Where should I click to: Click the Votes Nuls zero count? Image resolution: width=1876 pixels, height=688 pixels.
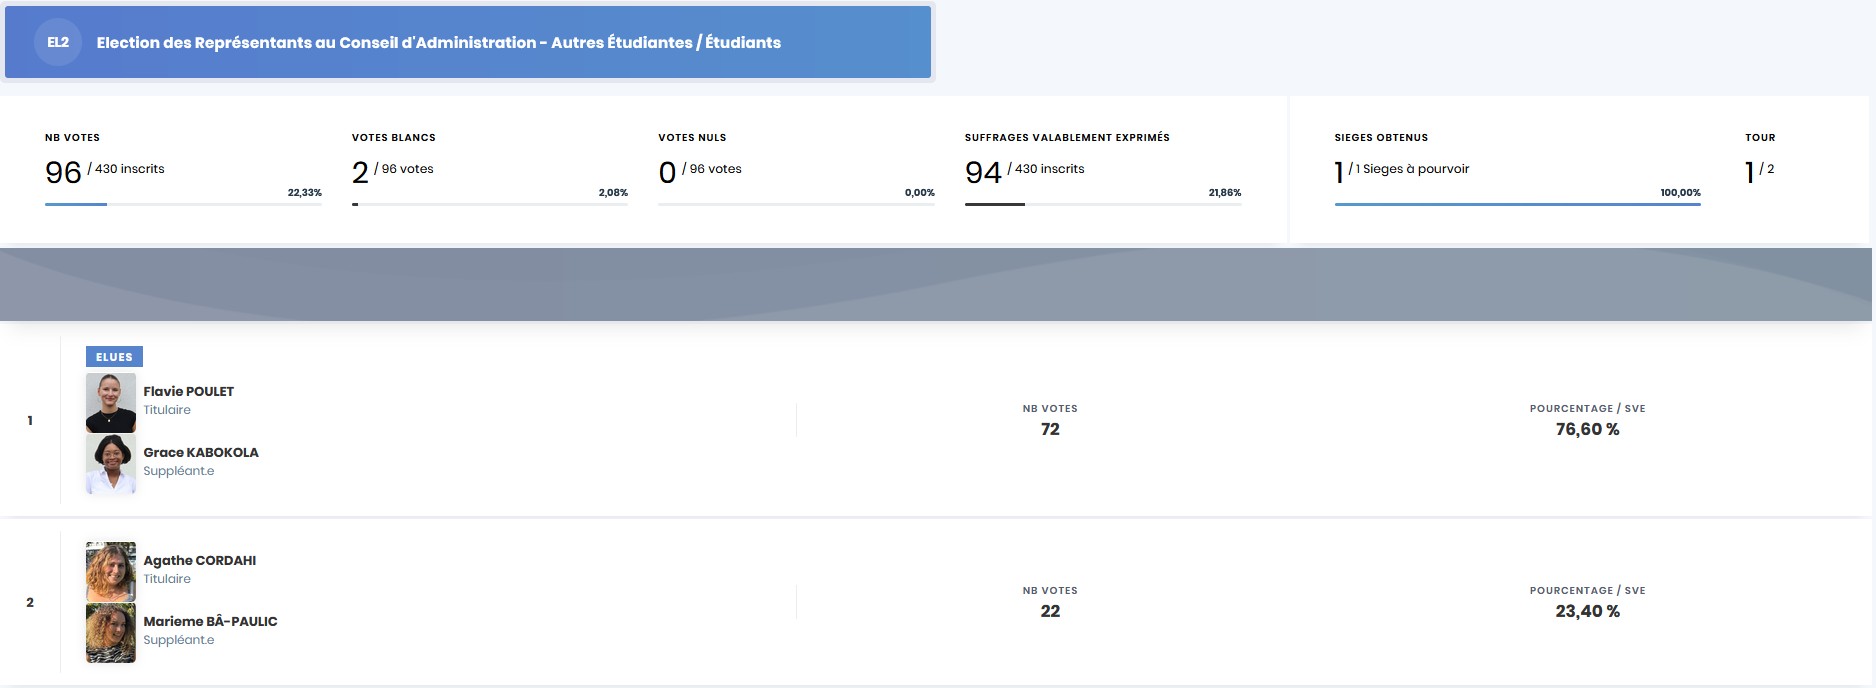[667, 173]
